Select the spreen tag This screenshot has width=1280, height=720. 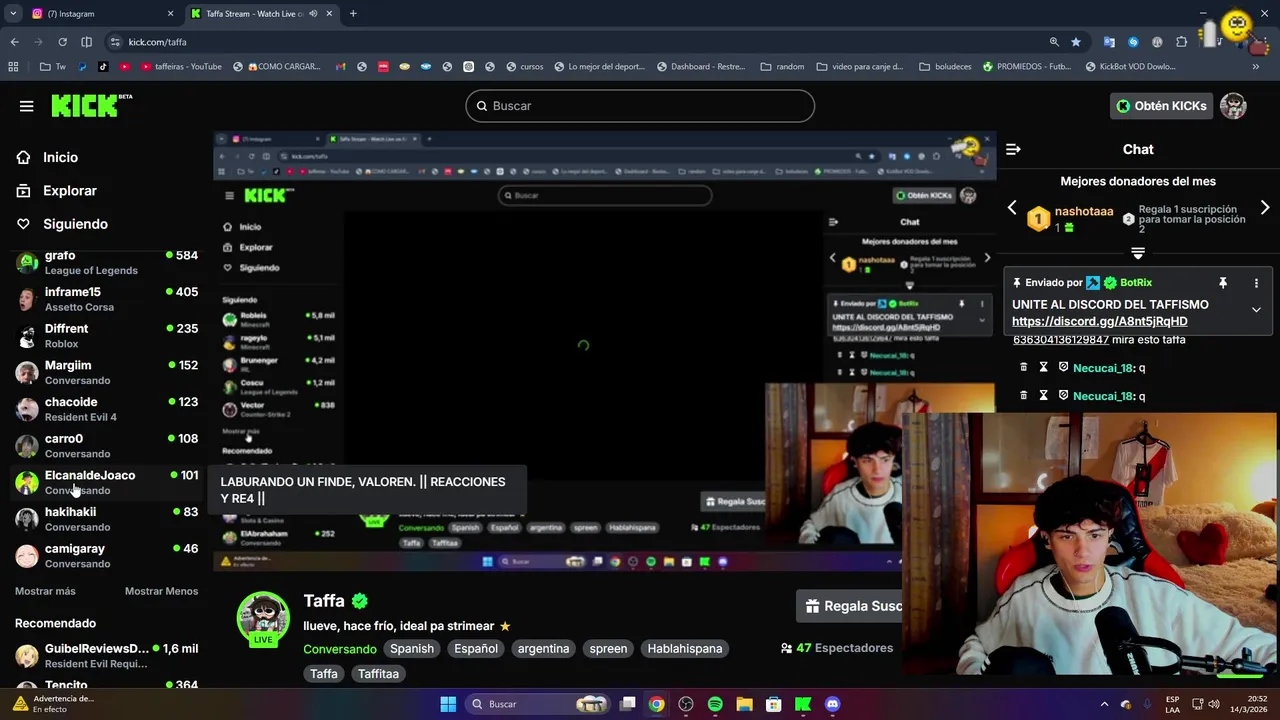click(608, 648)
